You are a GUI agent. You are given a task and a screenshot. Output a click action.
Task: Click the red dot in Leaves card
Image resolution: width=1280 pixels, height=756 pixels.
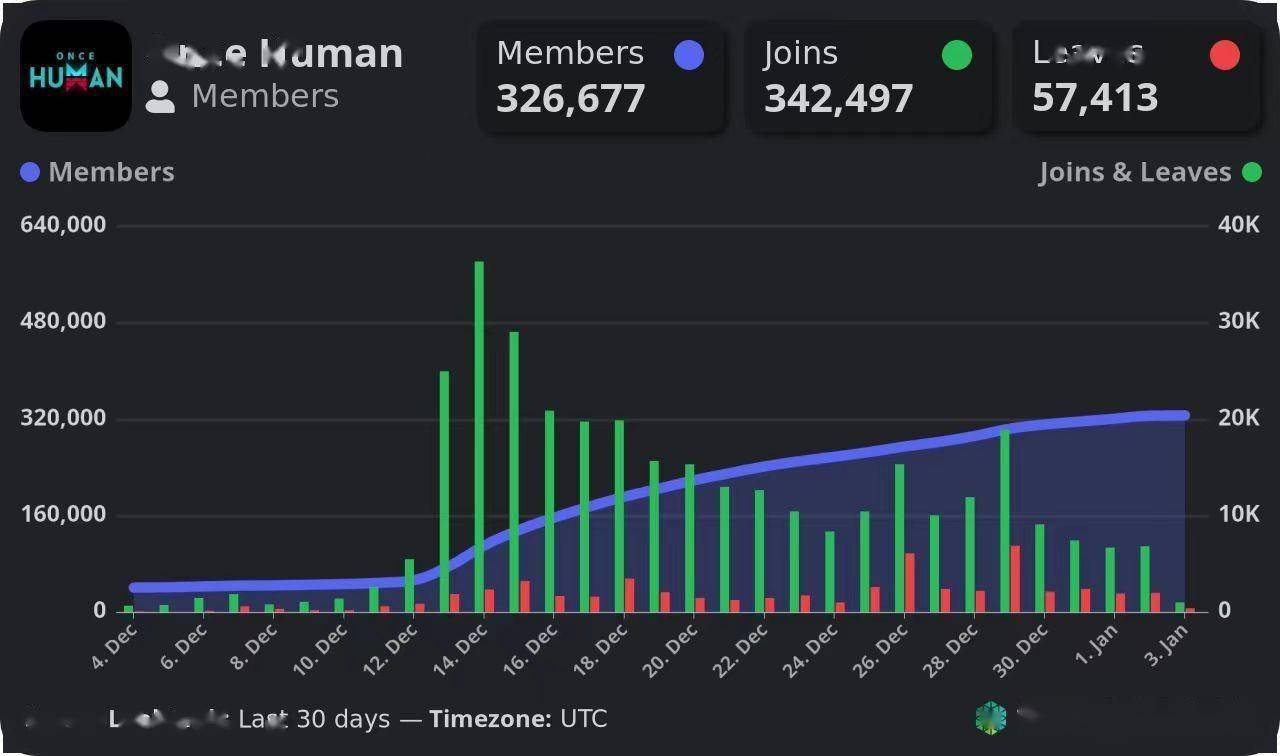coord(1225,55)
